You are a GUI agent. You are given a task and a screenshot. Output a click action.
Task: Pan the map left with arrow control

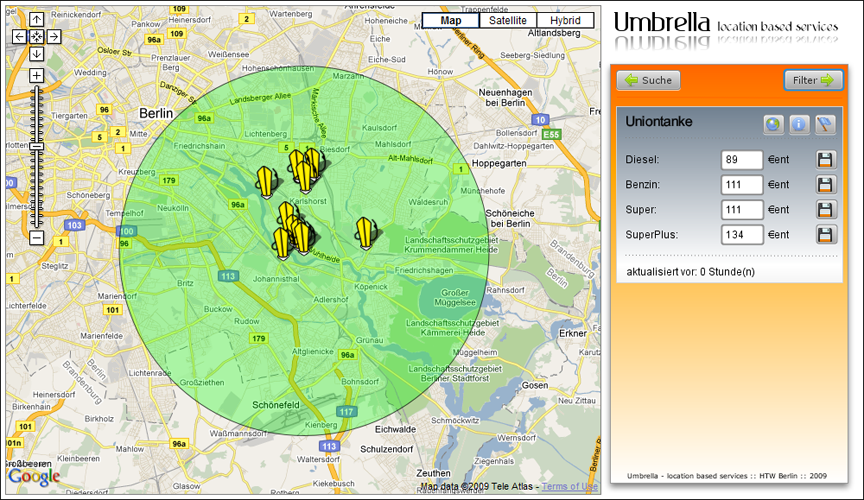19,37
